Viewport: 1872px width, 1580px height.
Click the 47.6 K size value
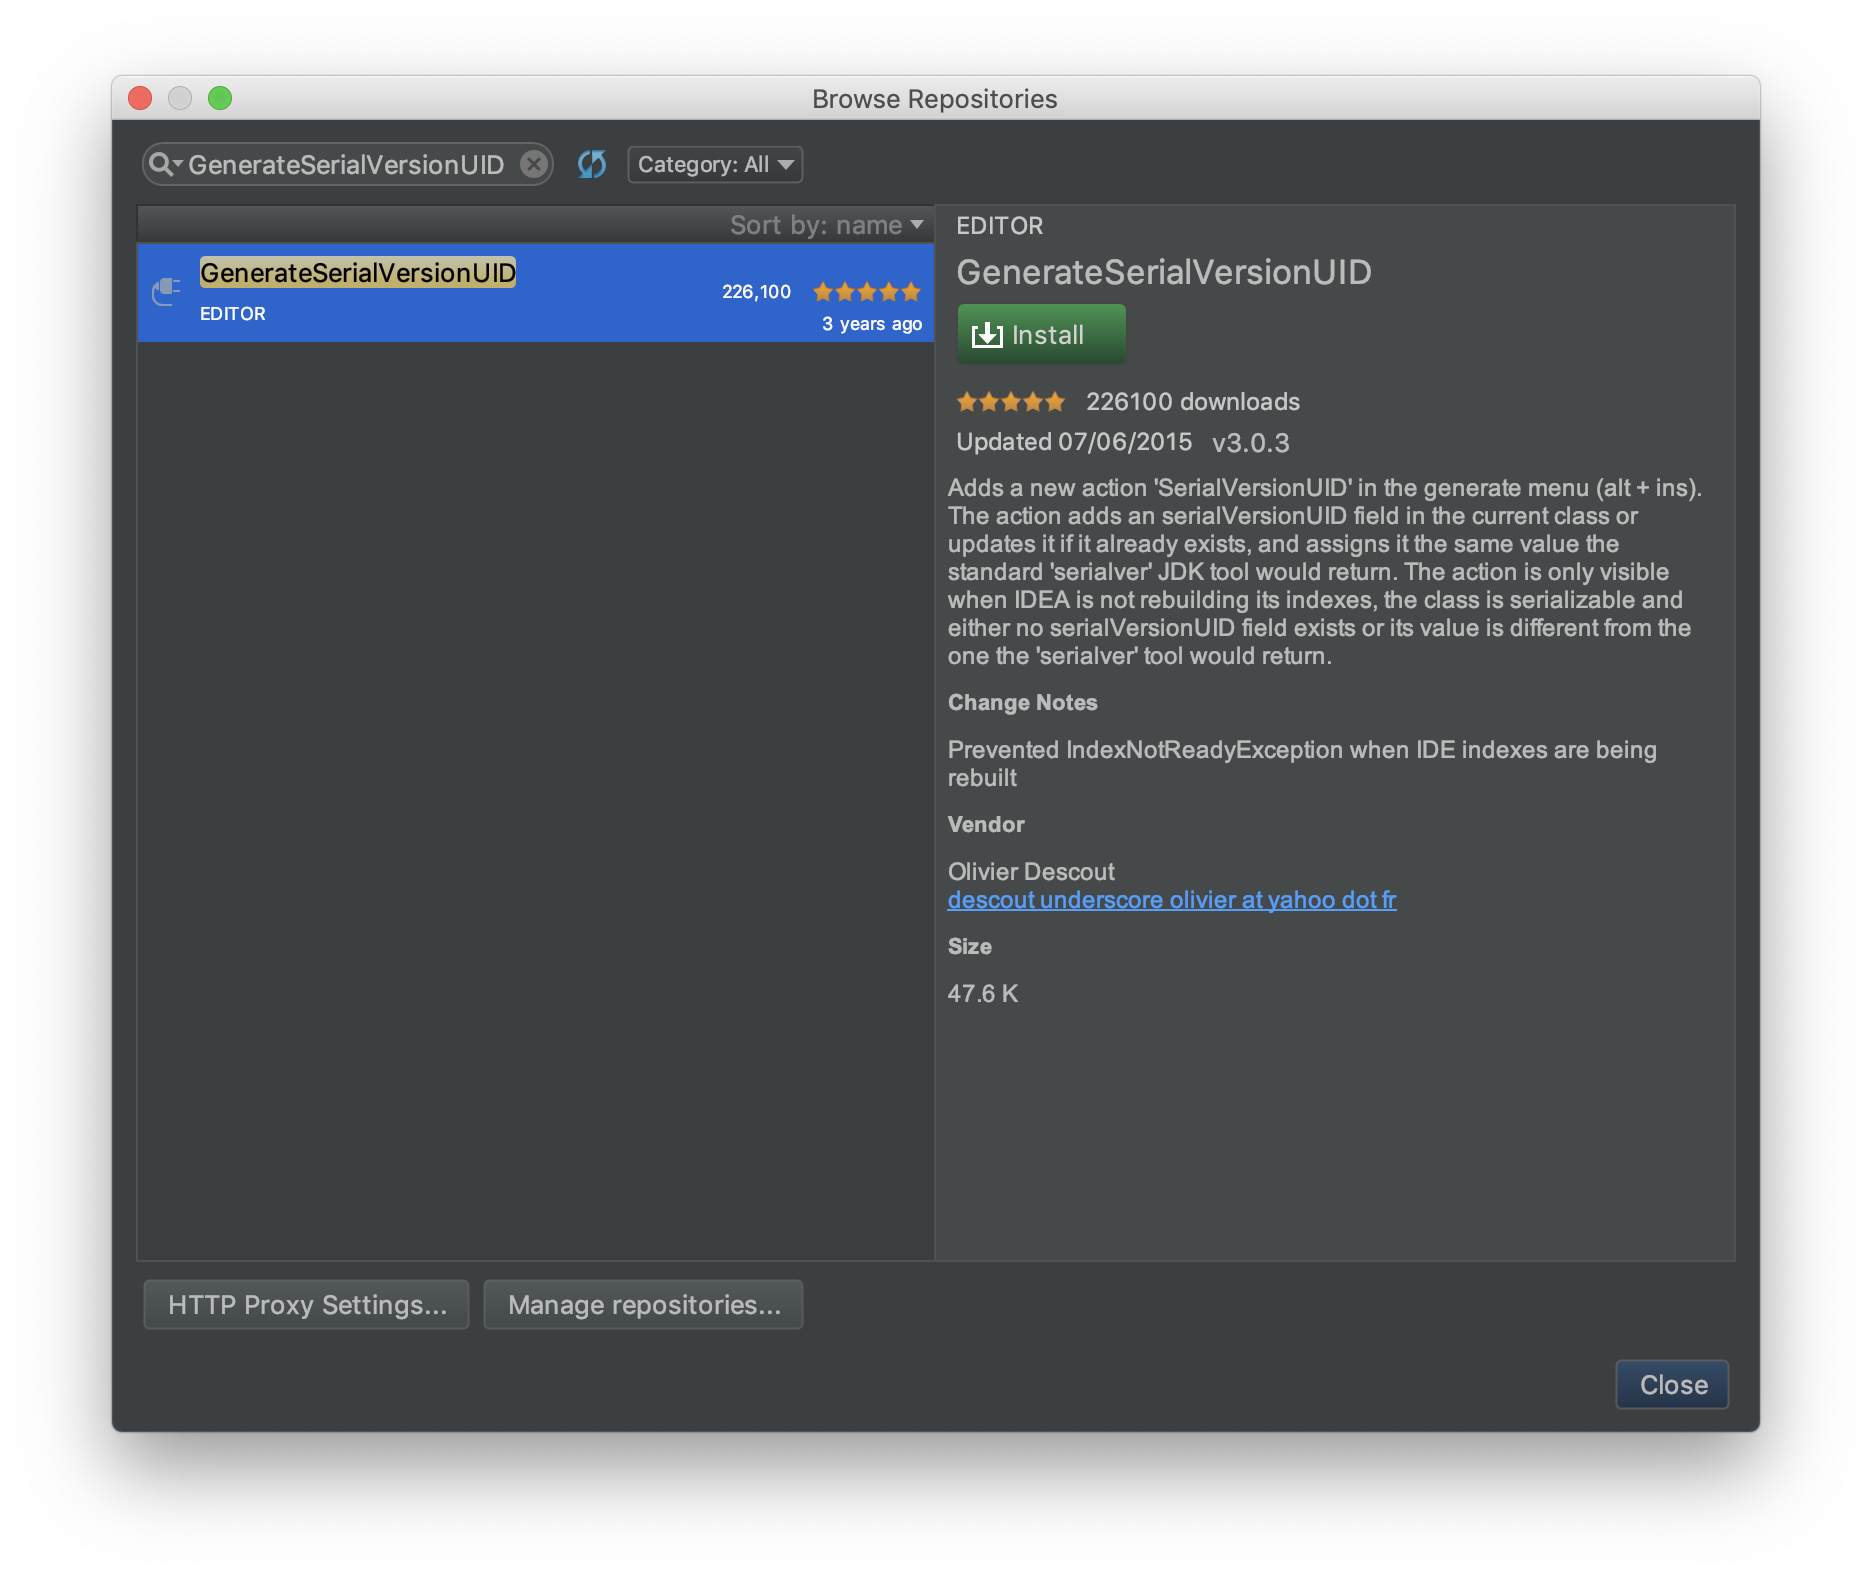pyautogui.click(x=983, y=994)
